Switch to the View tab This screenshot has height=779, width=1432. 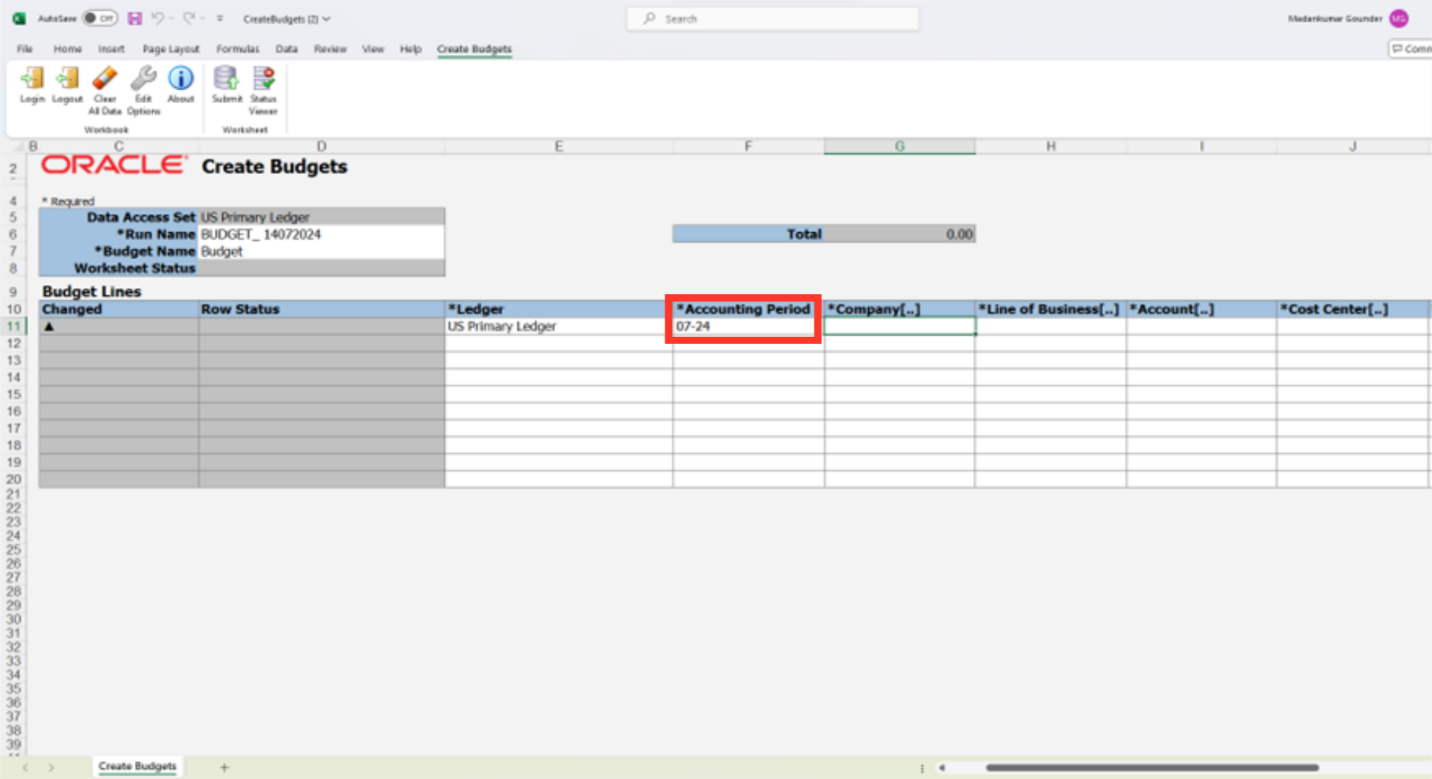[373, 49]
